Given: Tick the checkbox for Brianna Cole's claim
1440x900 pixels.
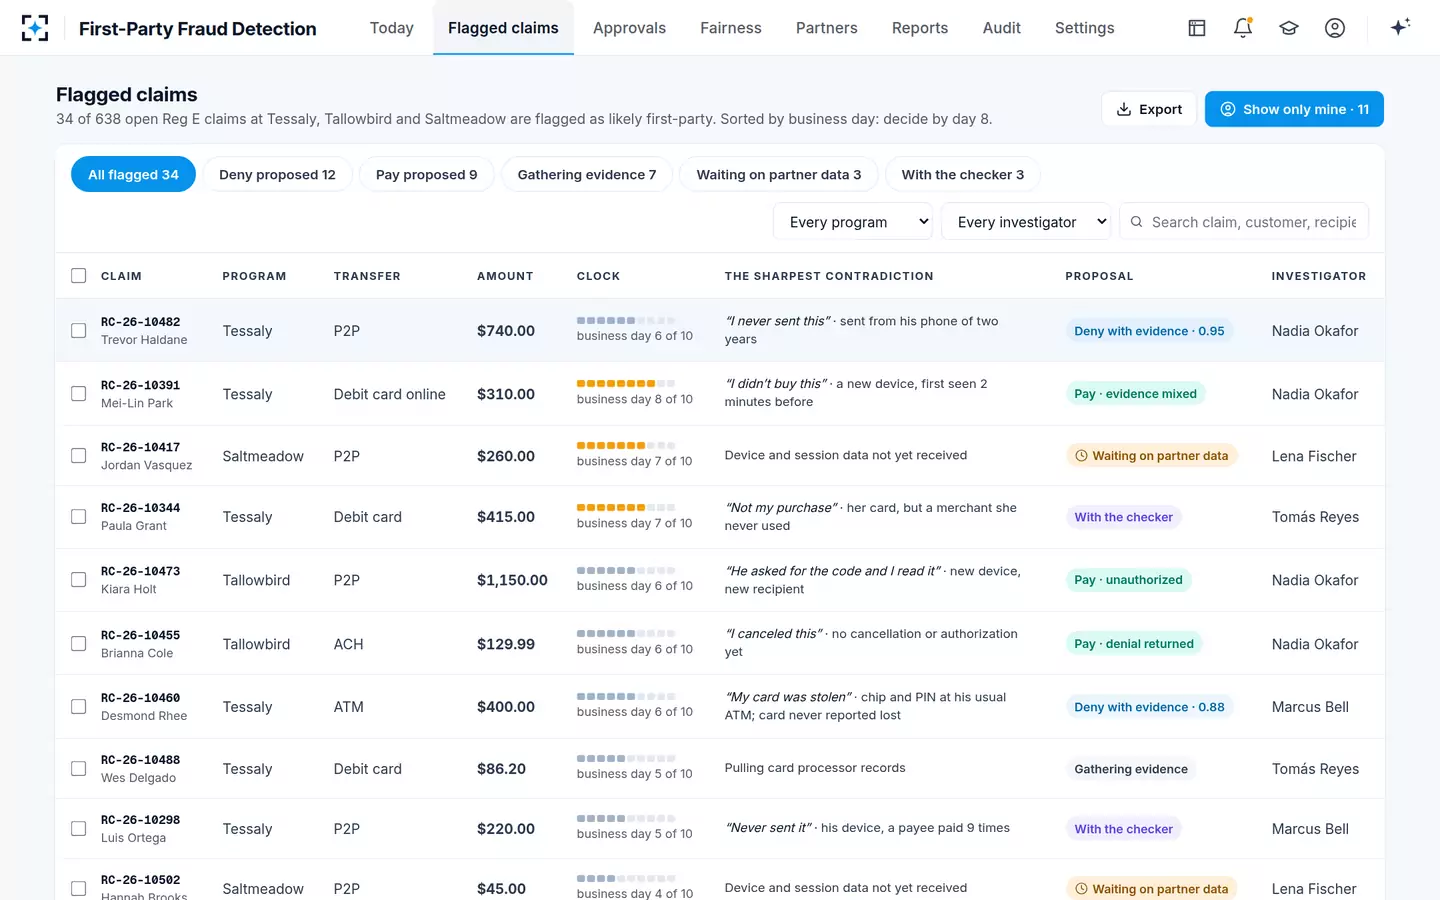Looking at the screenshot, I should tap(79, 644).
